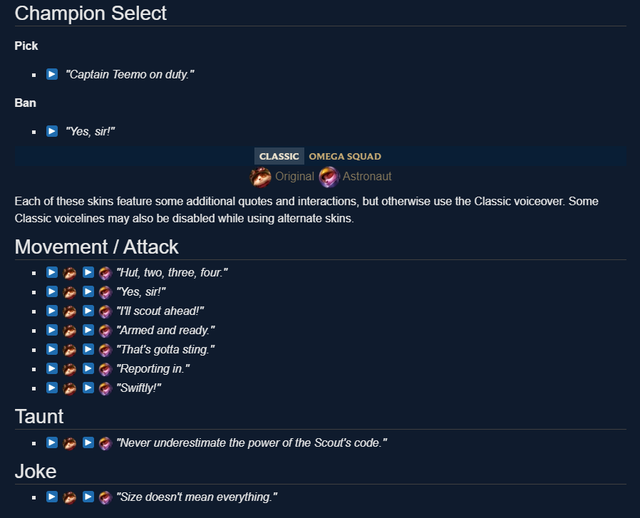The image size is (640, 518).
Task: Click the Teemo icon beside the Original link
Action: [x=260, y=177]
